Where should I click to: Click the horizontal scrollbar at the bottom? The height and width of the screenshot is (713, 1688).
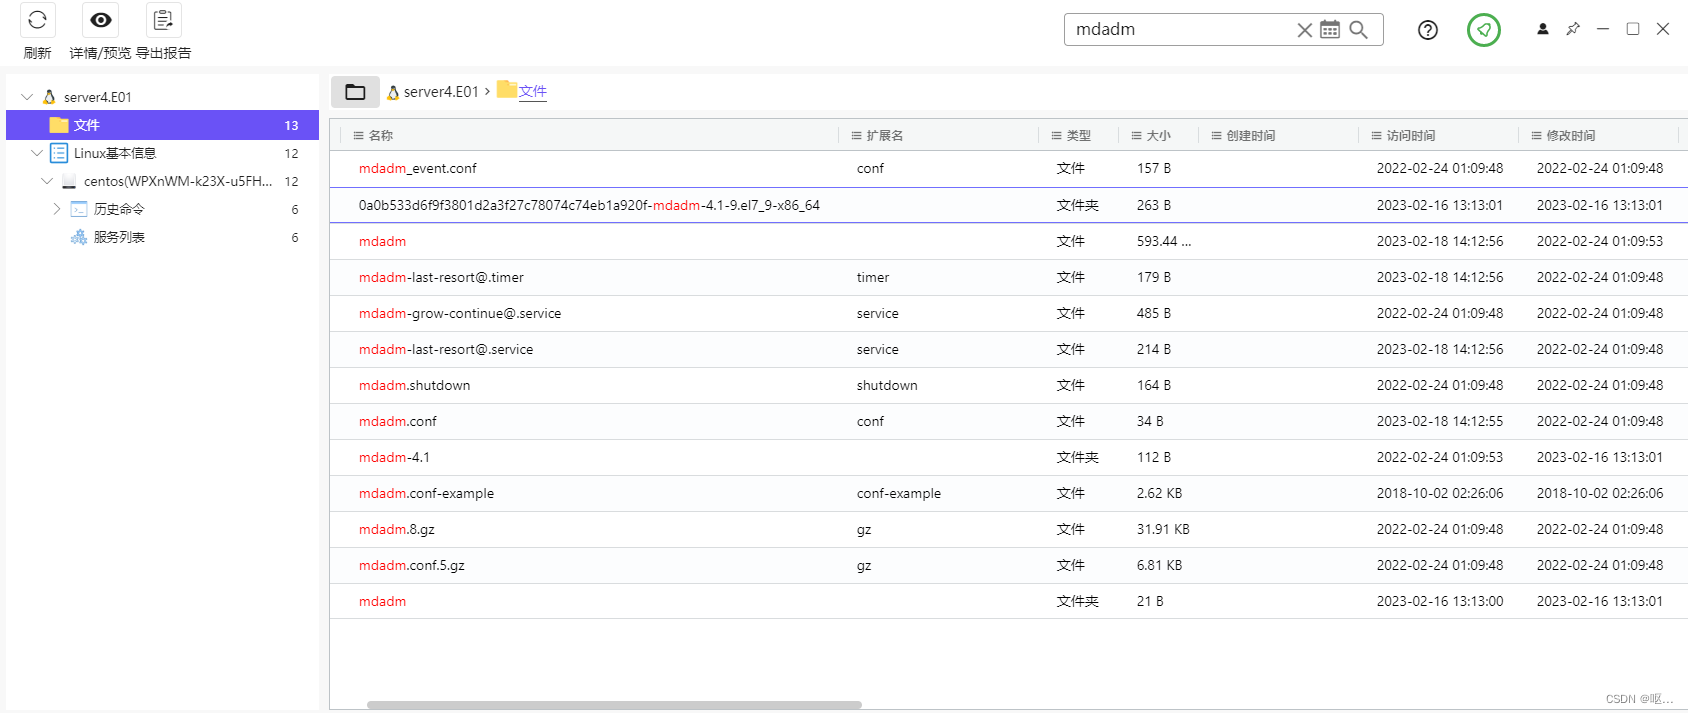614,705
